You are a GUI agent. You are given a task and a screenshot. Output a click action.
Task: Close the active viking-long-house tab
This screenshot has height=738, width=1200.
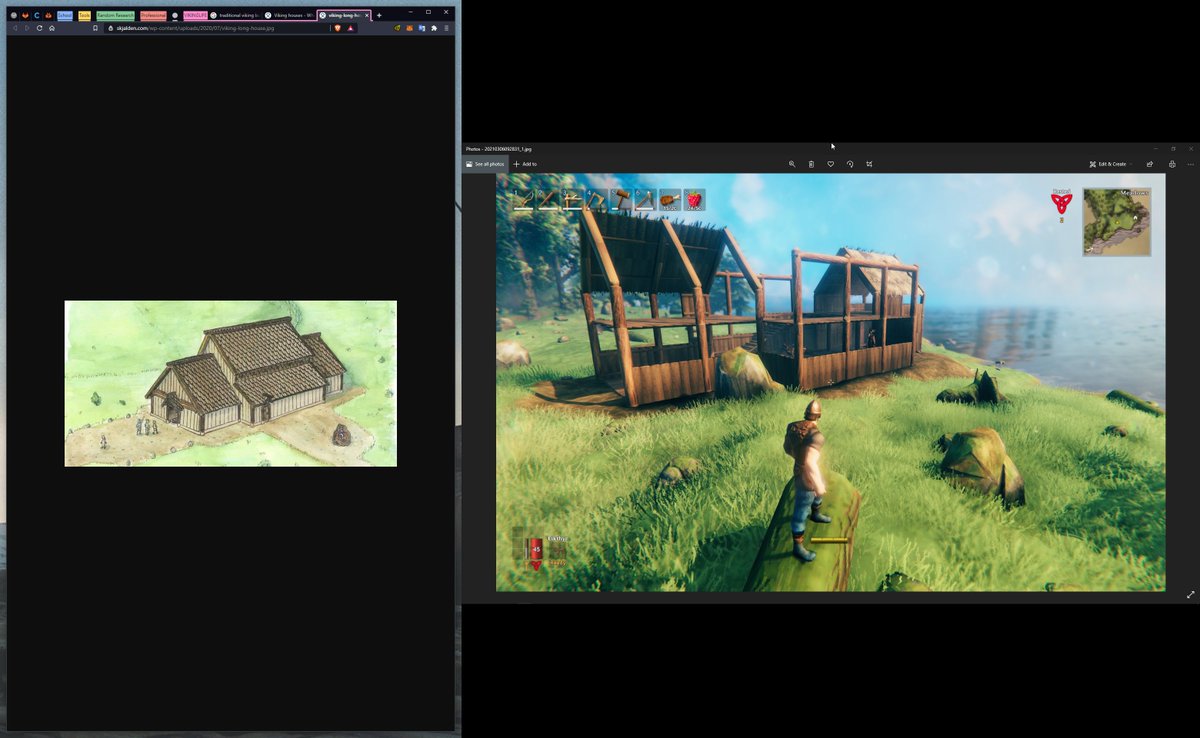pos(366,15)
